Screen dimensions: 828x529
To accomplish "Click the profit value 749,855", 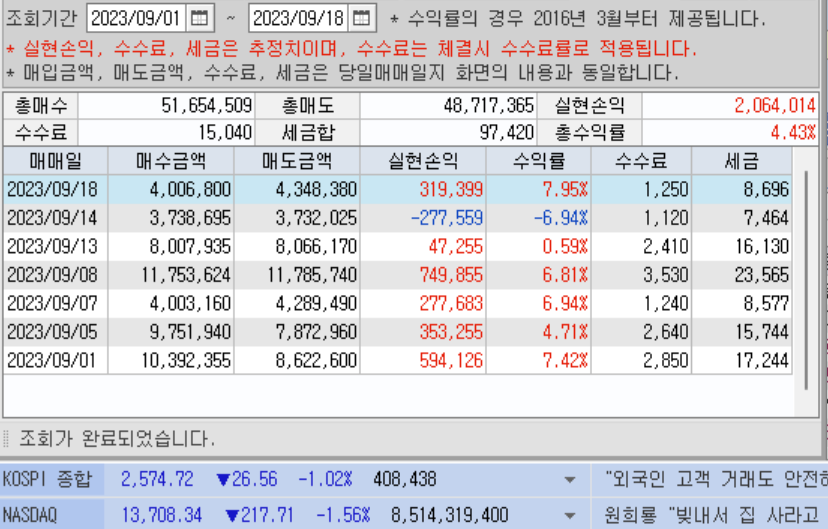I will 451,275.
